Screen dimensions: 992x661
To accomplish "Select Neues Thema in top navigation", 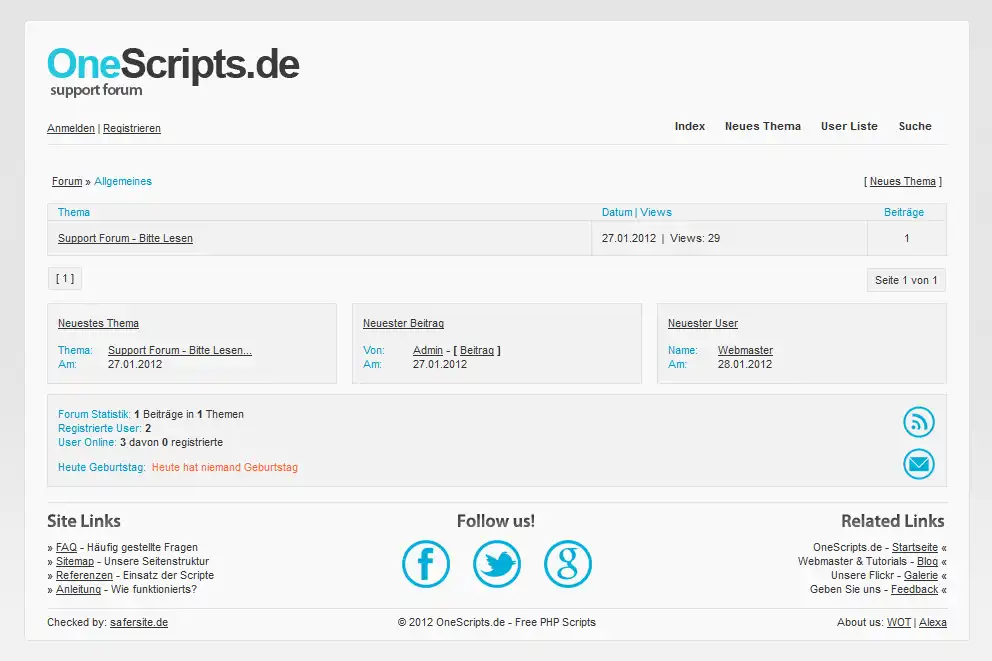I will click(x=763, y=126).
